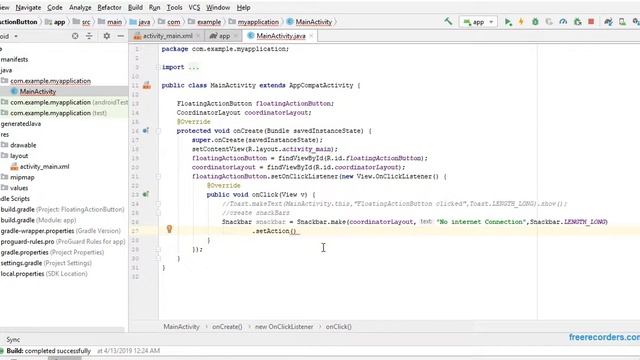
Task: Click the implement gutter icon at line 23
Action: click(146, 194)
